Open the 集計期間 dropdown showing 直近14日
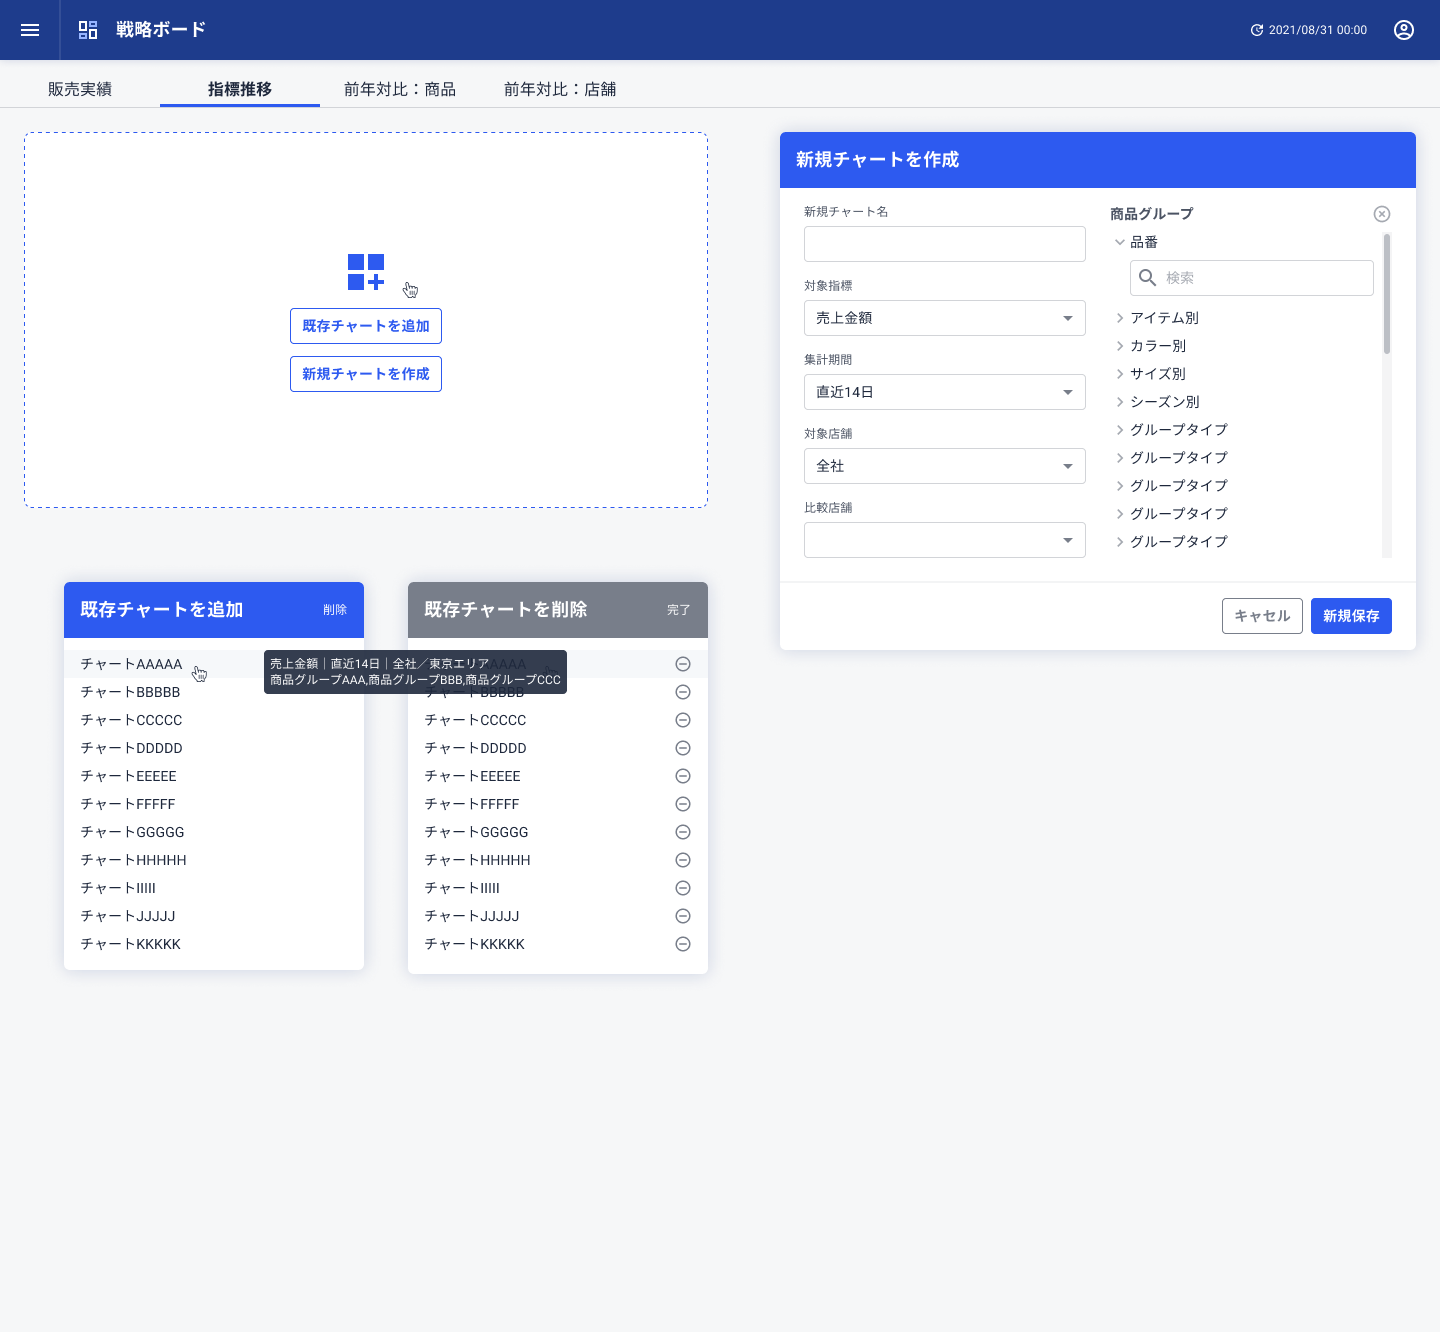 [945, 392]
